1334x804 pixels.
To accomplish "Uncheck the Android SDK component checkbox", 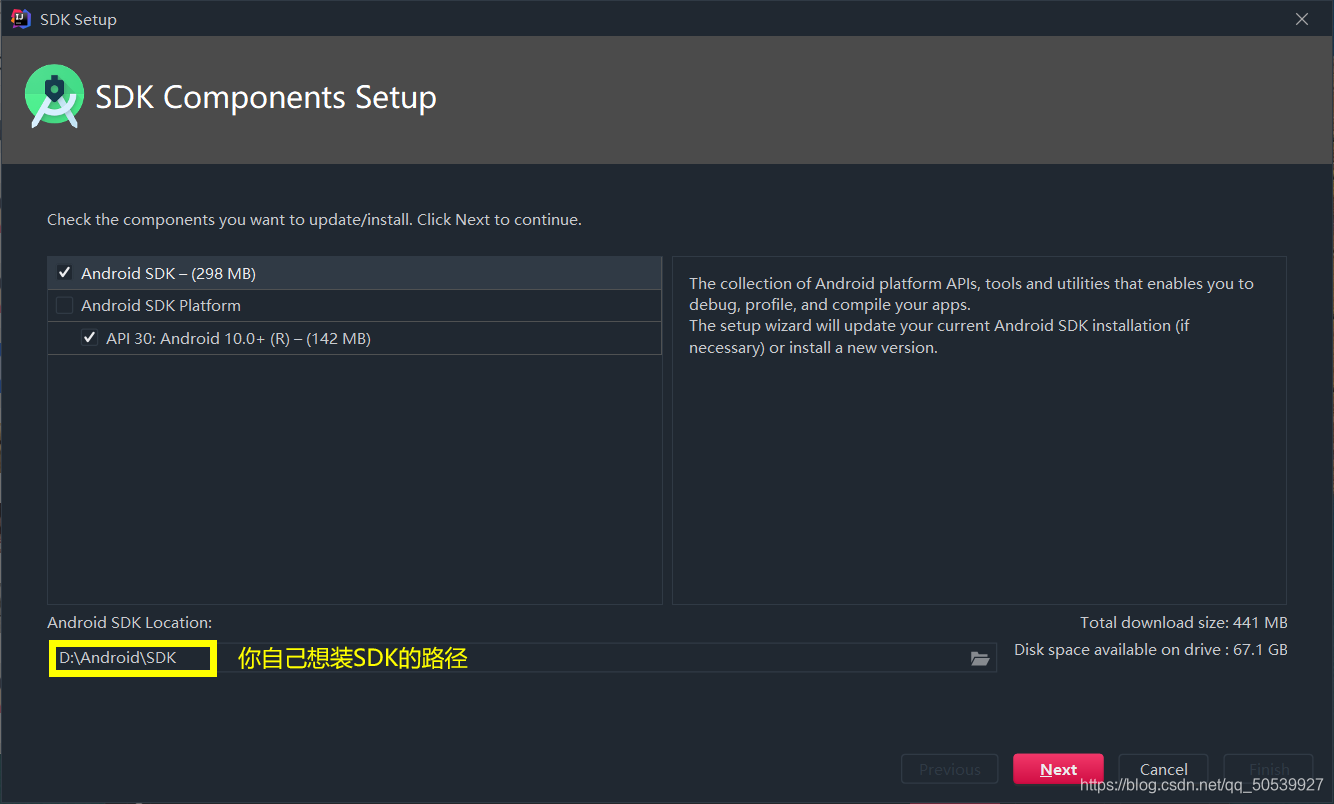I will tap(63, 272).
